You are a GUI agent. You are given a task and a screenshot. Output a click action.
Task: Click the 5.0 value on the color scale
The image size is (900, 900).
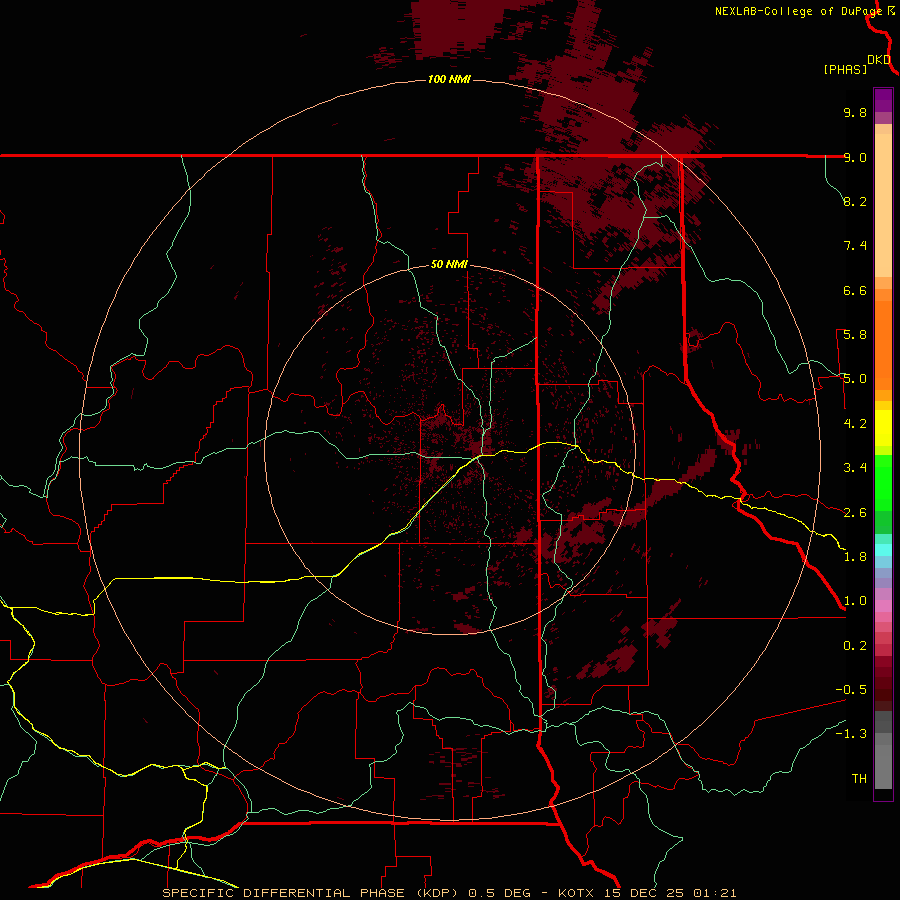855,379
